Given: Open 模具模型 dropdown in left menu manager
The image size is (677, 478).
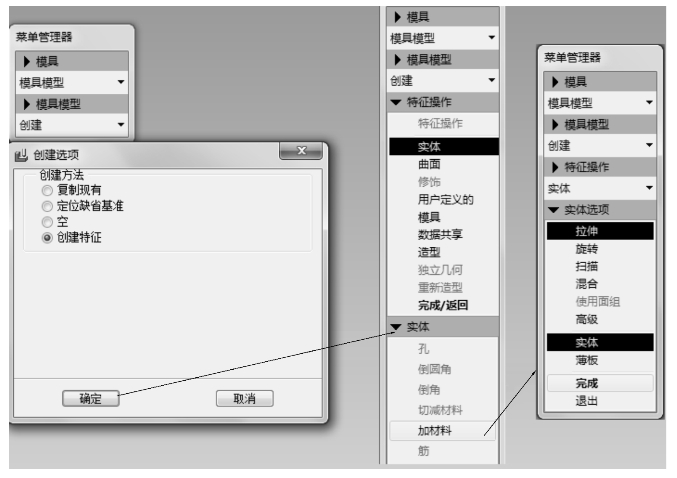Looking at the screenshot, I should [72, 82].
